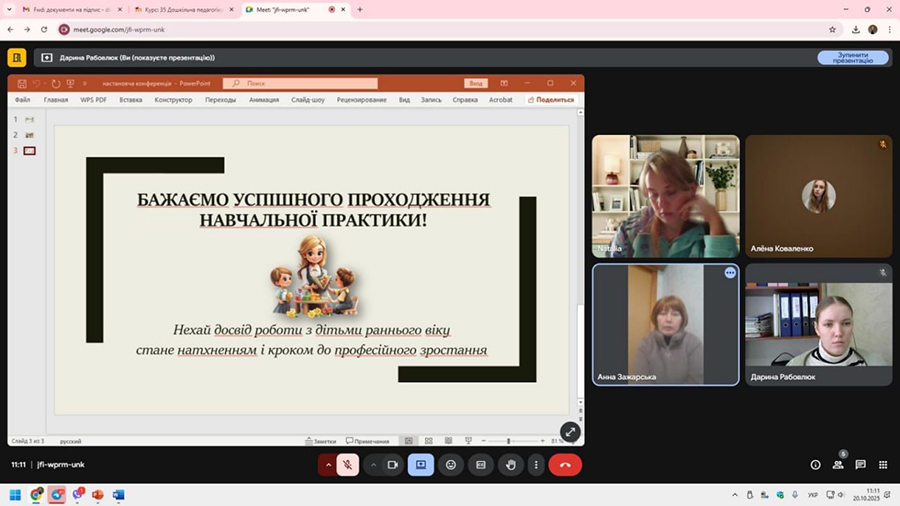Viewport: 900px width, 506px height.
Task: Open Meet activities grid icon
Action: (883, 464)
